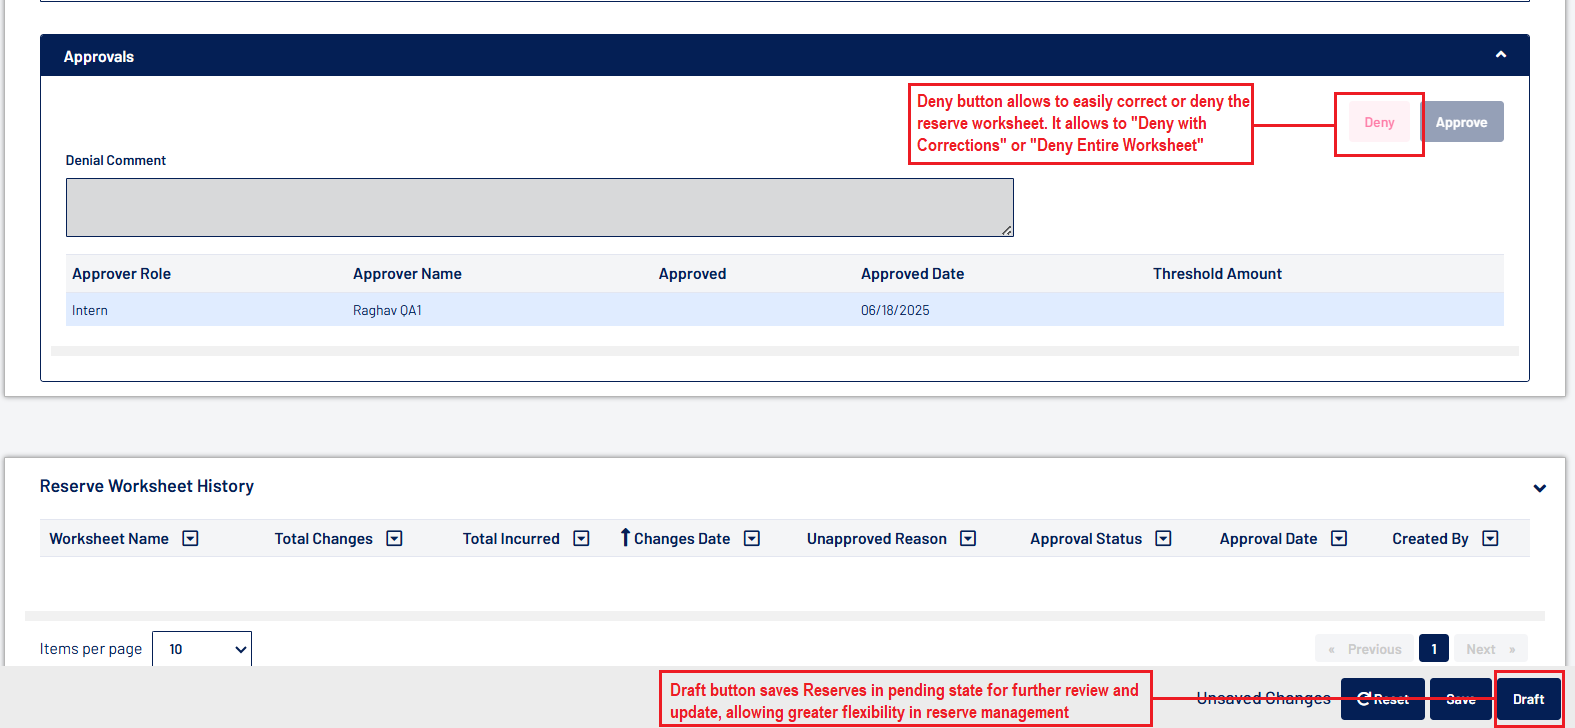Sort by Changes Date column header
The image size is (1575, 728).
point(681,539)
